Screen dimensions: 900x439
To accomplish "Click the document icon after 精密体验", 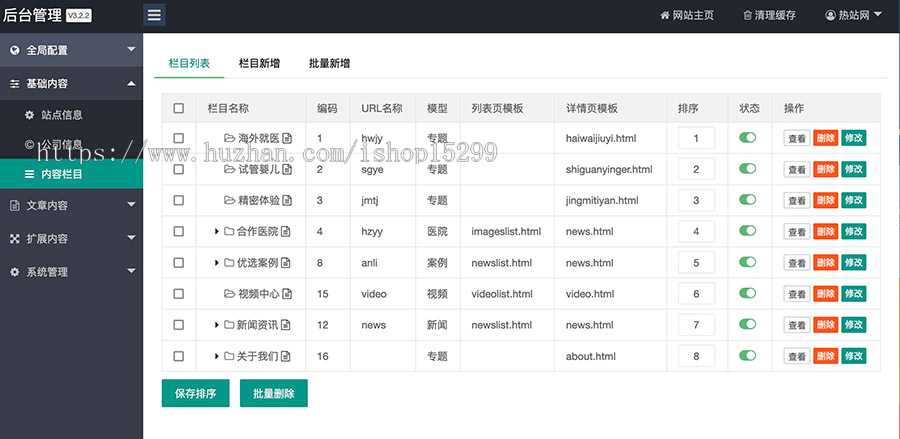I will pyautogui.click(x=287, y=200).
